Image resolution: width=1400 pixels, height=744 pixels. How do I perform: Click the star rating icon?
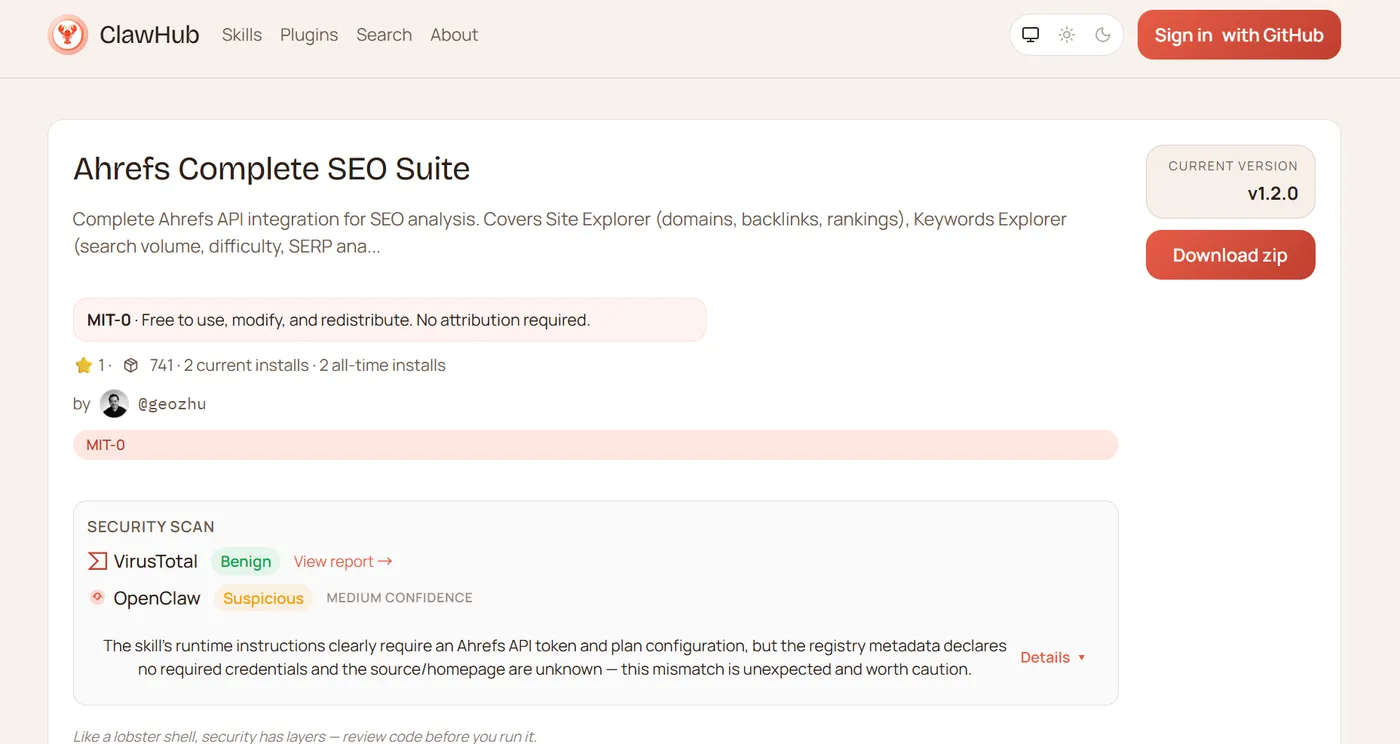pos(84,366)
